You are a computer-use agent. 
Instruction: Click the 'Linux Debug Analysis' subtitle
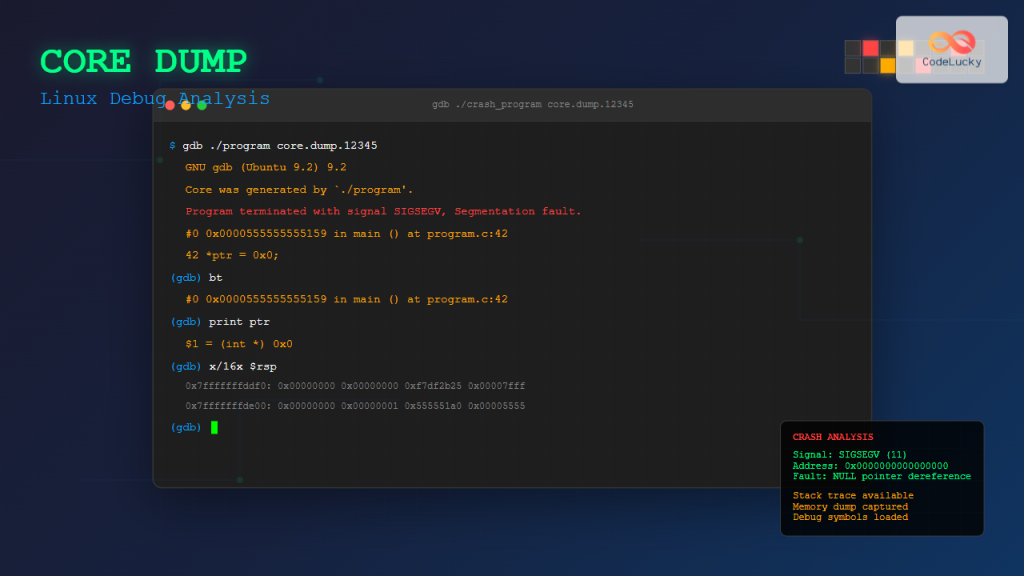[155, 98]
